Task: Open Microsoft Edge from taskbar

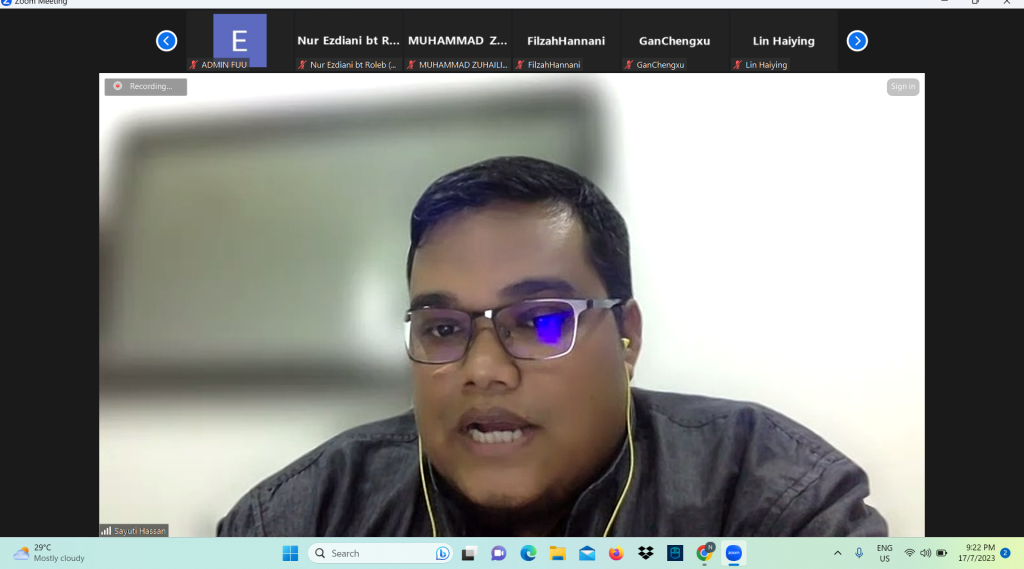Action: (x=528, y=553)
